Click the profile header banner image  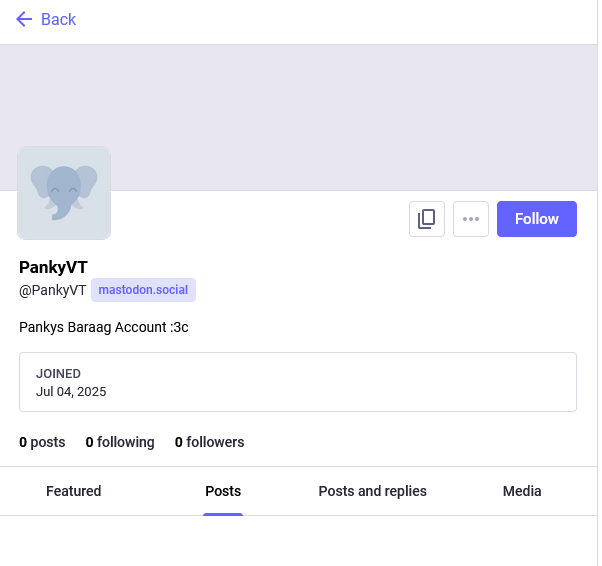[299, 117]
